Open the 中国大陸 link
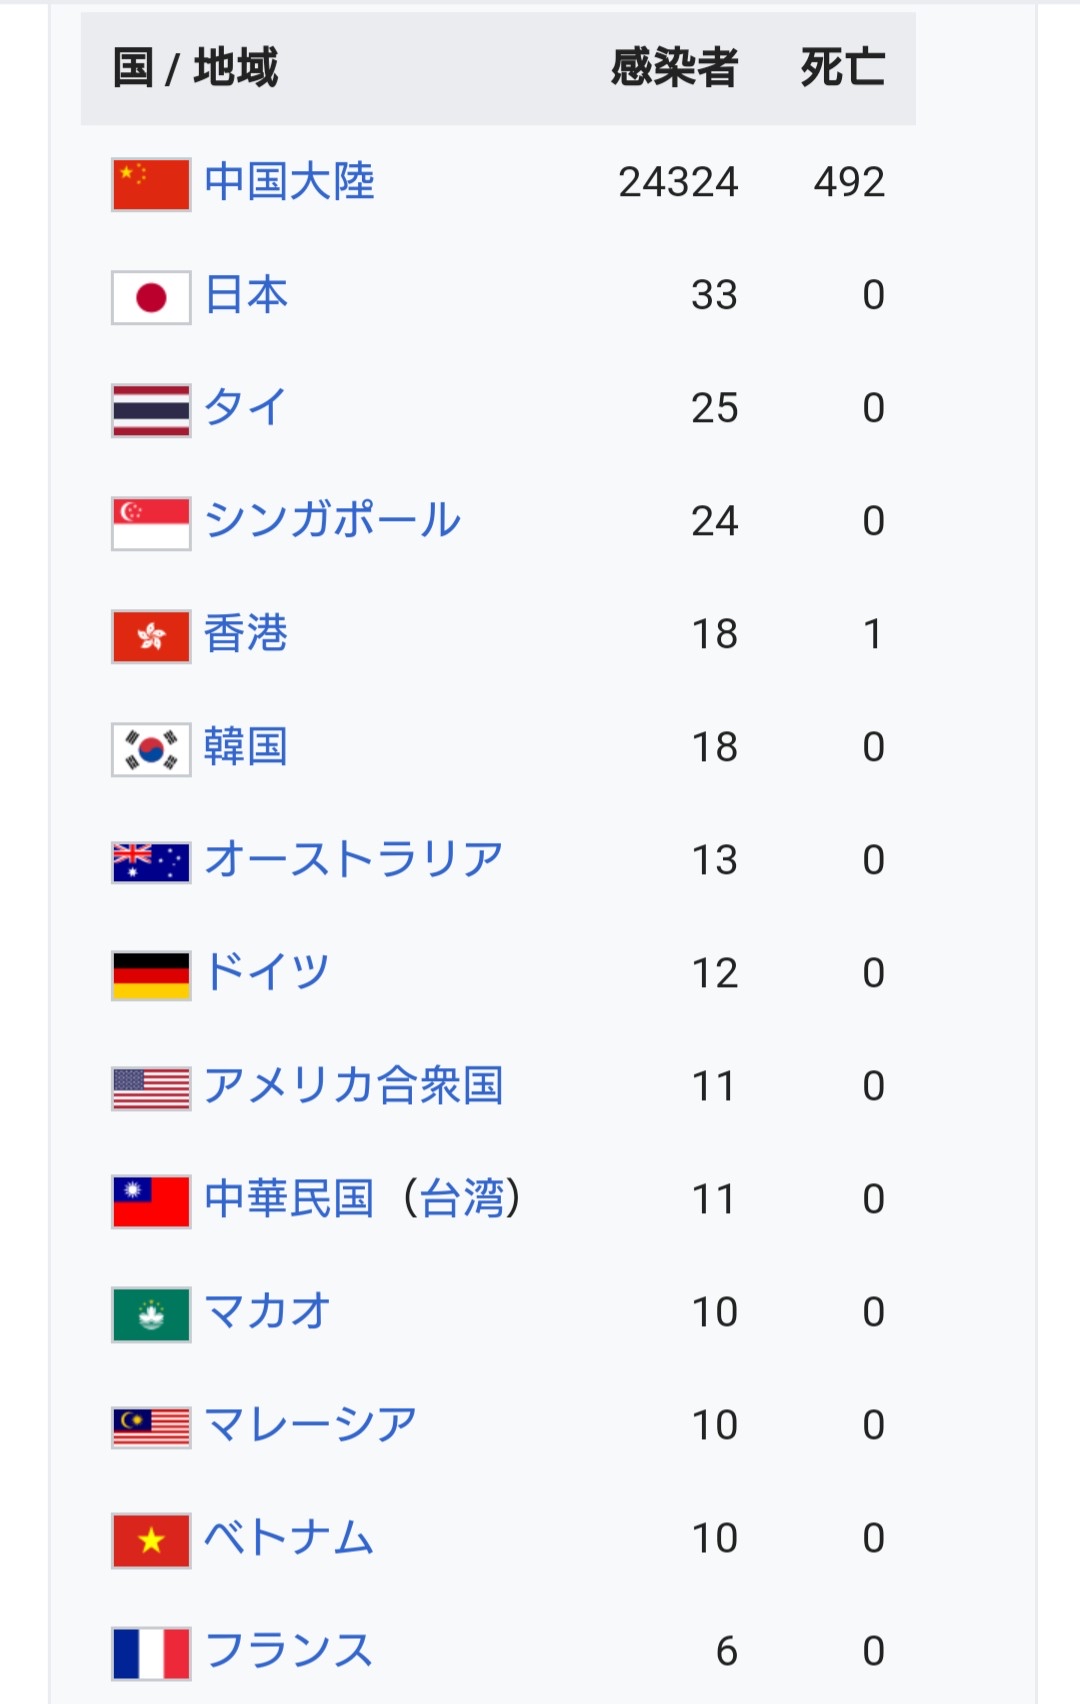This screenshot has width=1080, height=1704. pos(289,182)
